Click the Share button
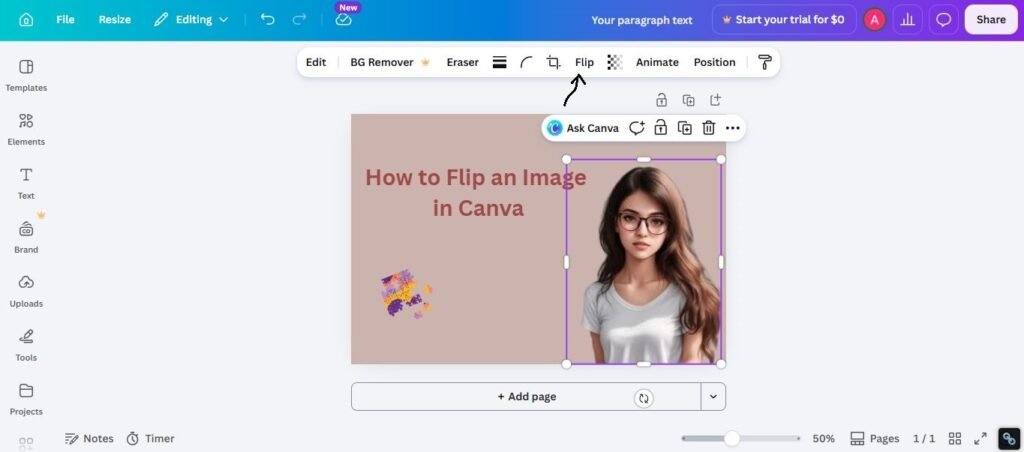Image resolution: width=1024 pixels, height=452 pixels. pos(991,20)
